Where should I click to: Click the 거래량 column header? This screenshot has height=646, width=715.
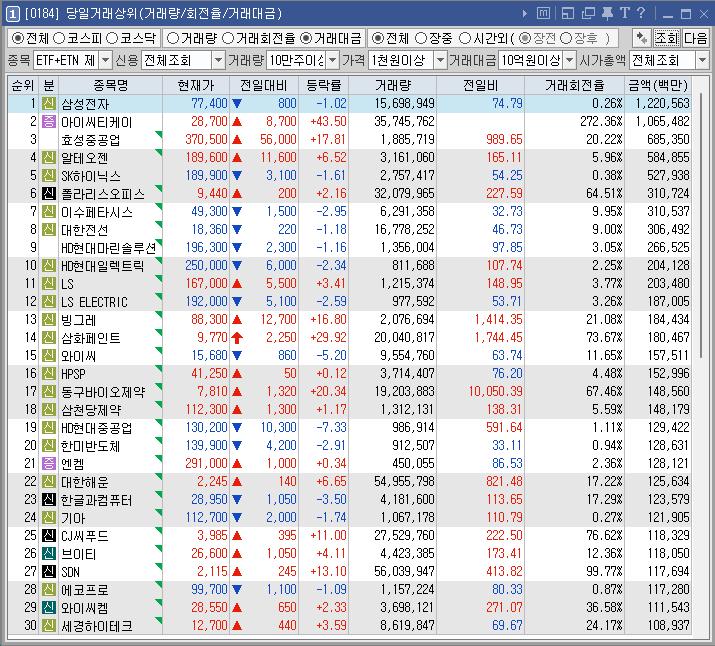pyautogui.click(x=393, y=85)
